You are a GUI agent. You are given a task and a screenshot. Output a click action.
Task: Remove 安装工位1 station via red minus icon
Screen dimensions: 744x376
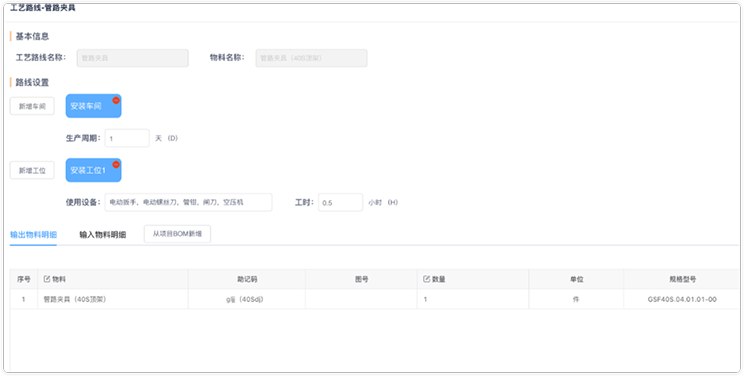116,164
